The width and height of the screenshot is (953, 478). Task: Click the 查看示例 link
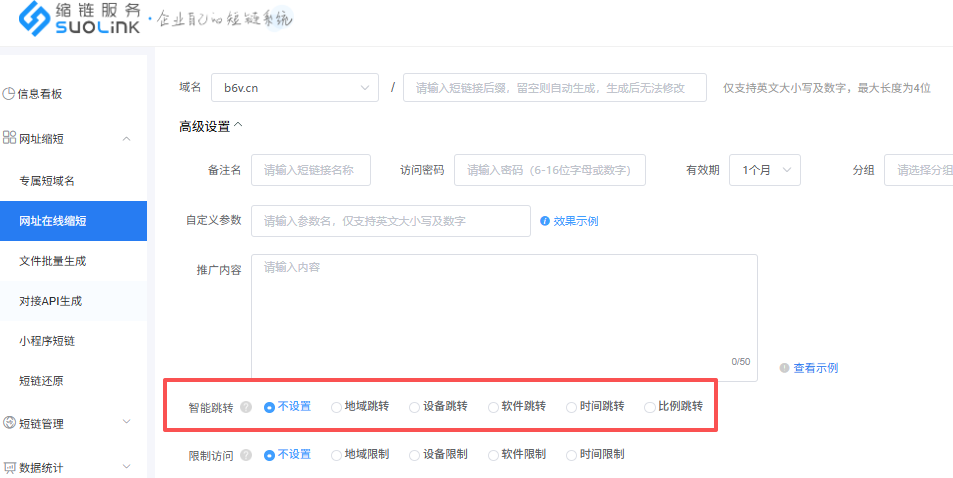pos(815,368)
